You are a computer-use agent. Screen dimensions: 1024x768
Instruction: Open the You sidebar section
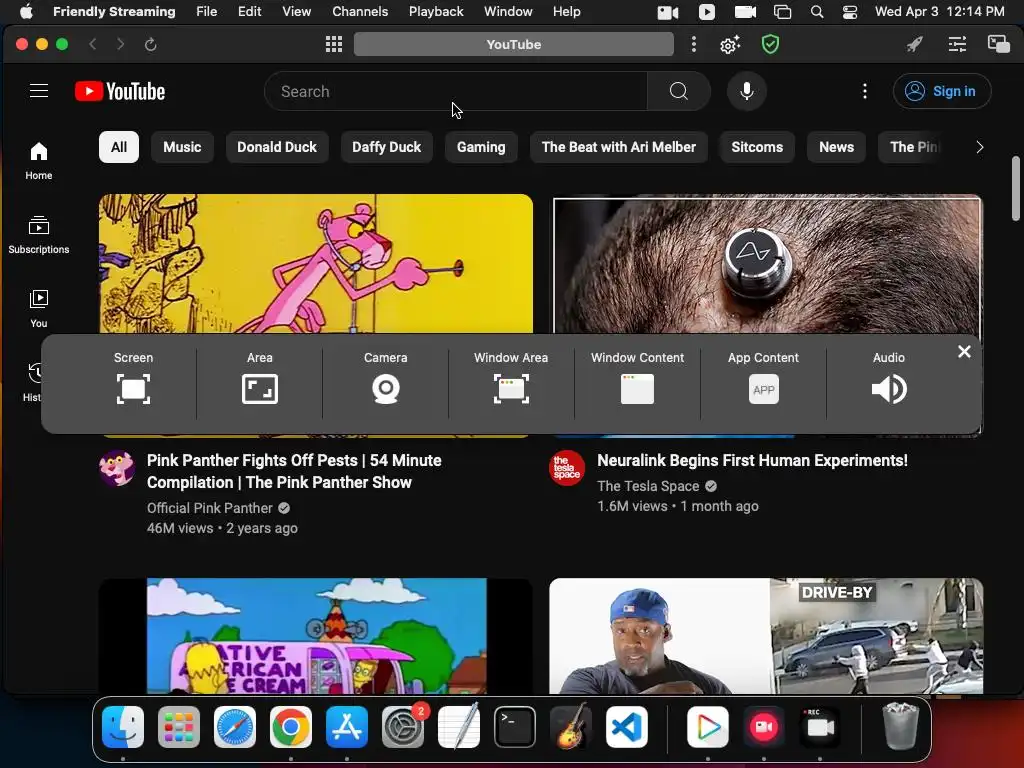click(39, 309)
